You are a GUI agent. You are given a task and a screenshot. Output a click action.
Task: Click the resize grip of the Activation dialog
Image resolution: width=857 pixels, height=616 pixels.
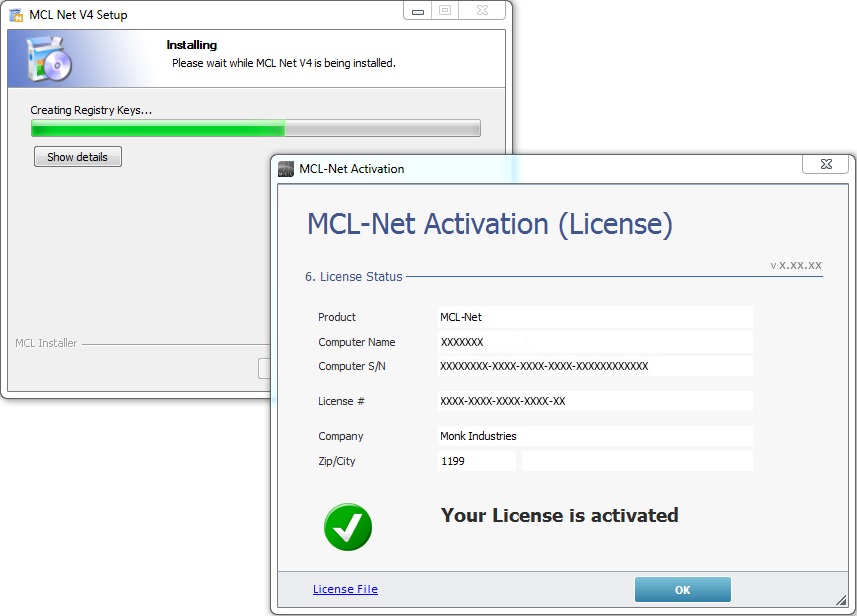pyautogui.click(x=841, y=601)
